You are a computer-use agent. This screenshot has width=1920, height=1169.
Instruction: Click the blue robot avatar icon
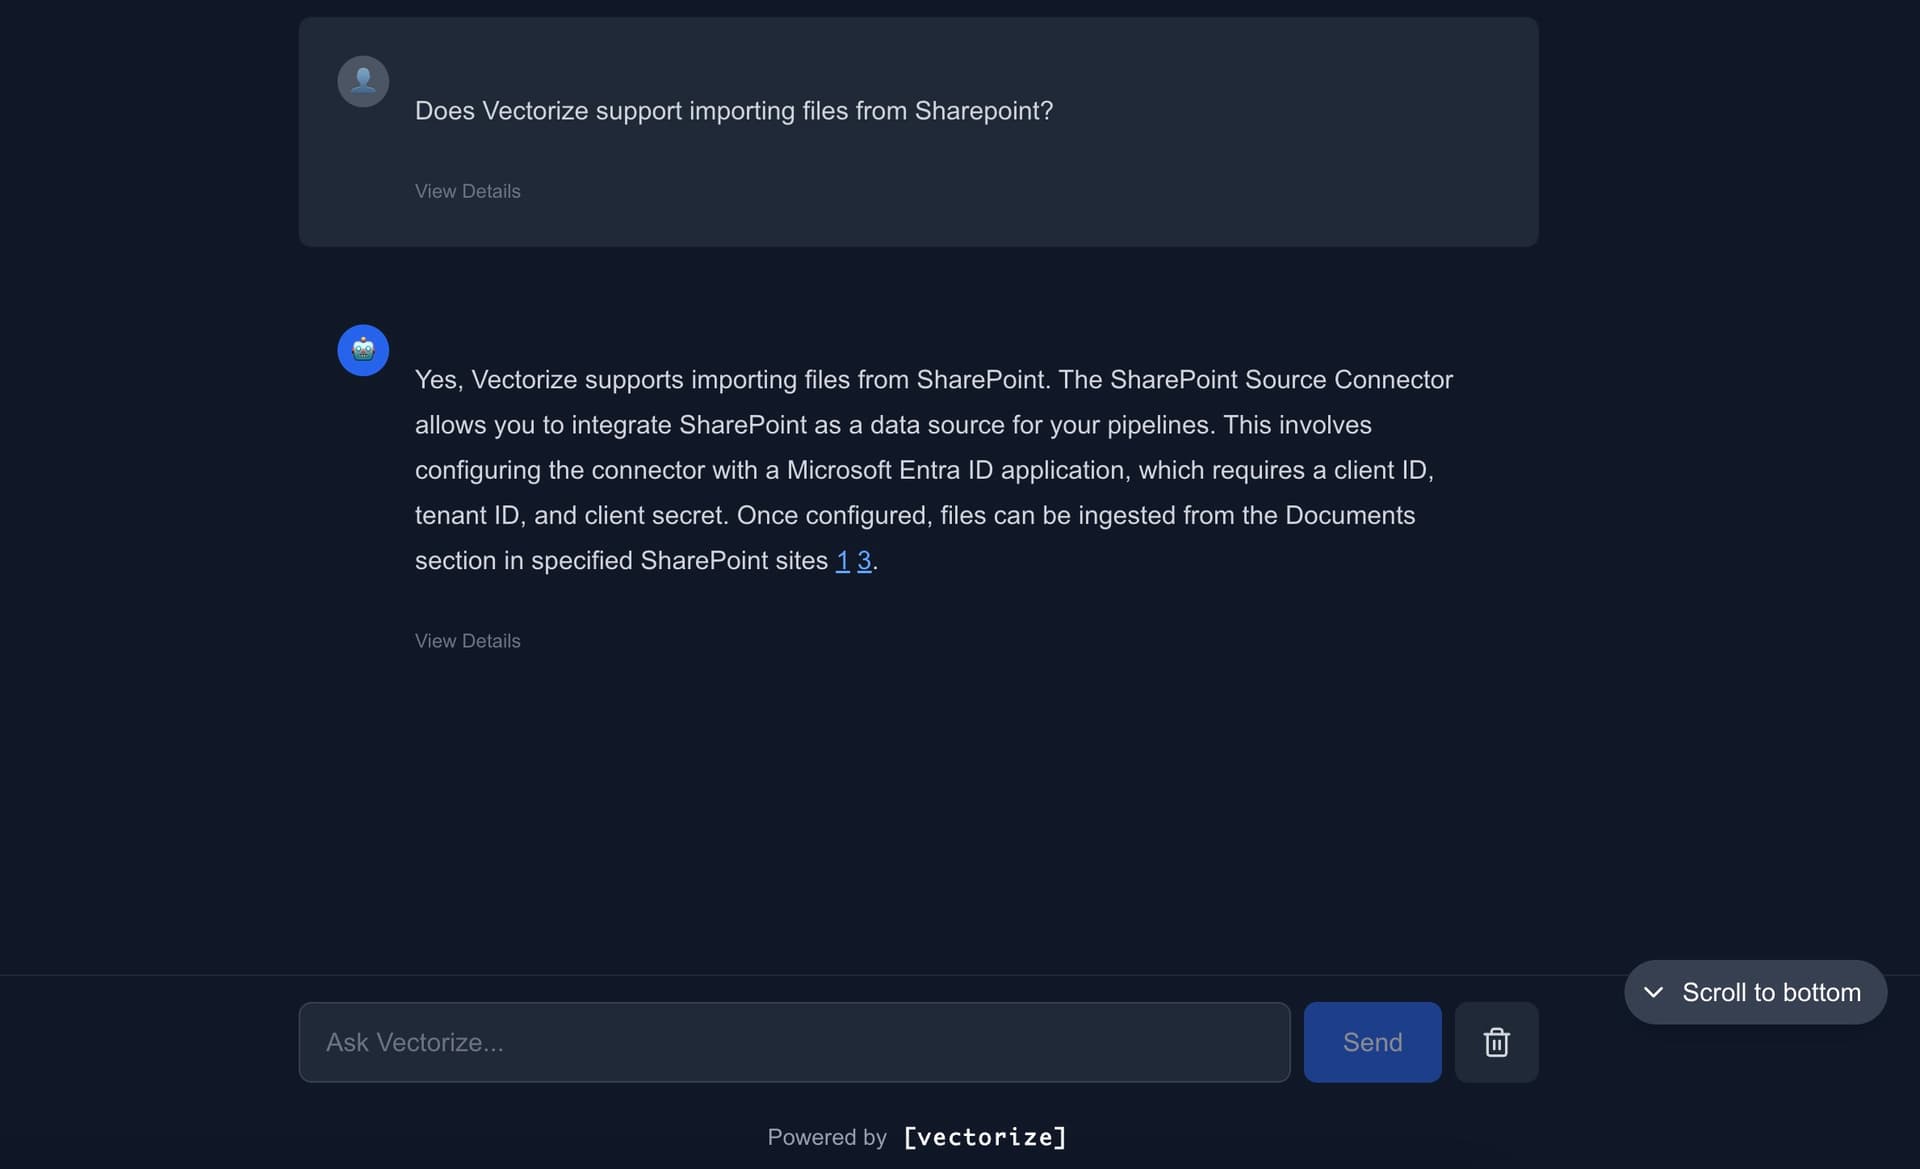tap(363, 350)
